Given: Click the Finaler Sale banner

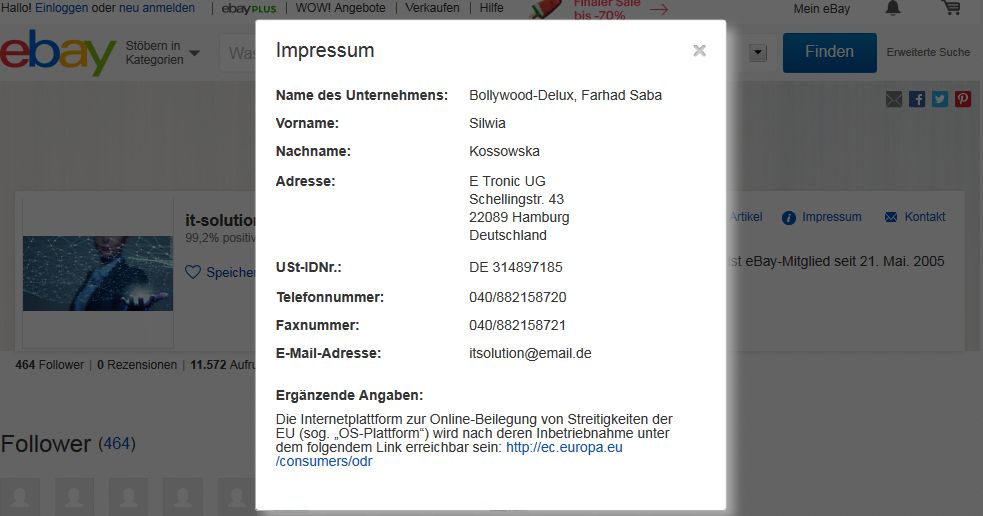Looking at the screenshot, I should click(599, 9).
